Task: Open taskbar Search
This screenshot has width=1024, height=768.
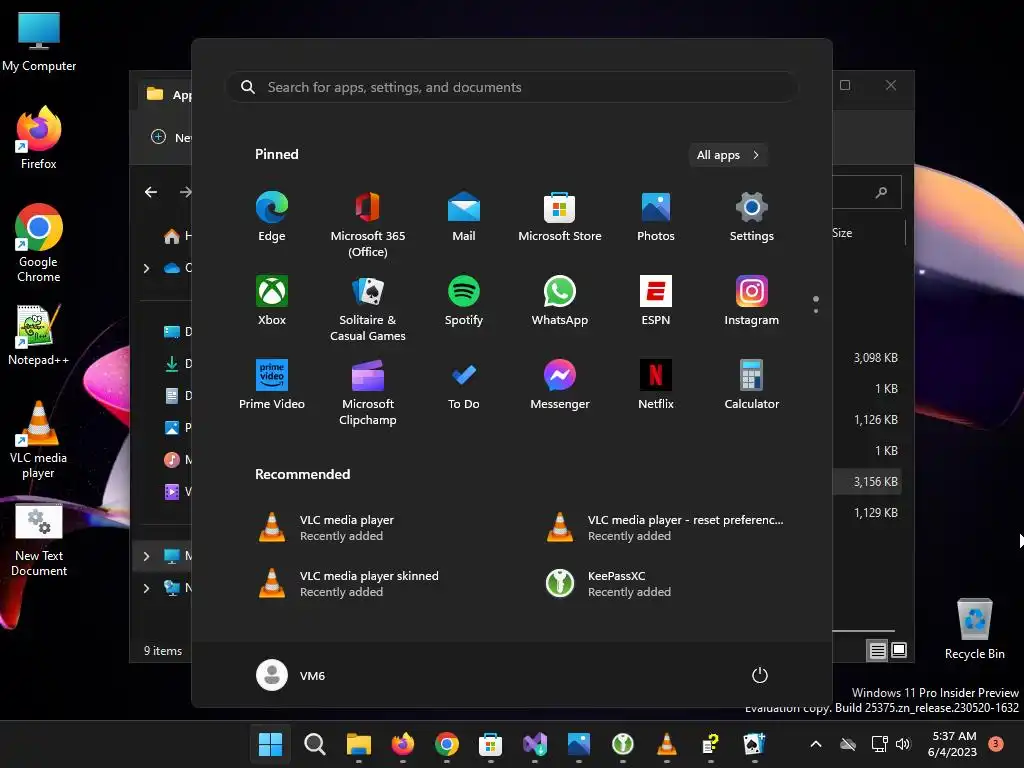Action: (315, 744)
